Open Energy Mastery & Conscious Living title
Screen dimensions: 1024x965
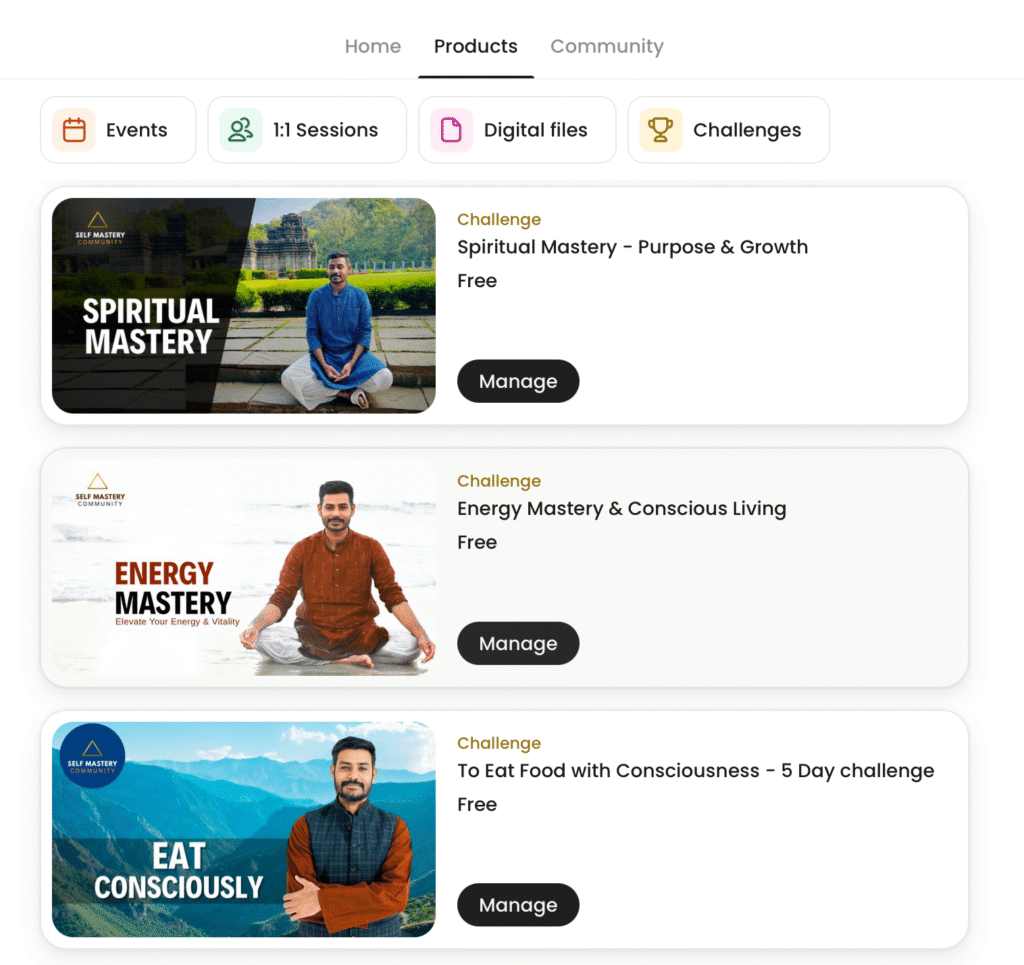click(622, 509)
